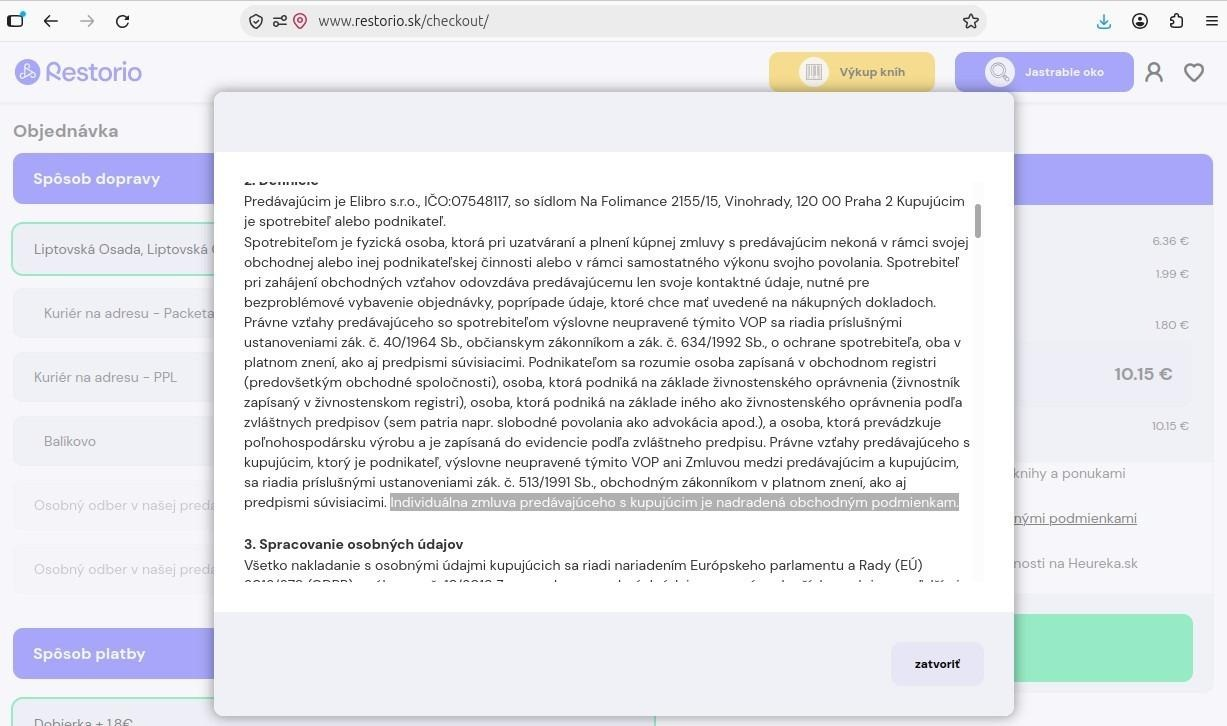Open the user account profile icon
The width and height of the screenshot is (1227, 726).
click(x=1154, y=72)
